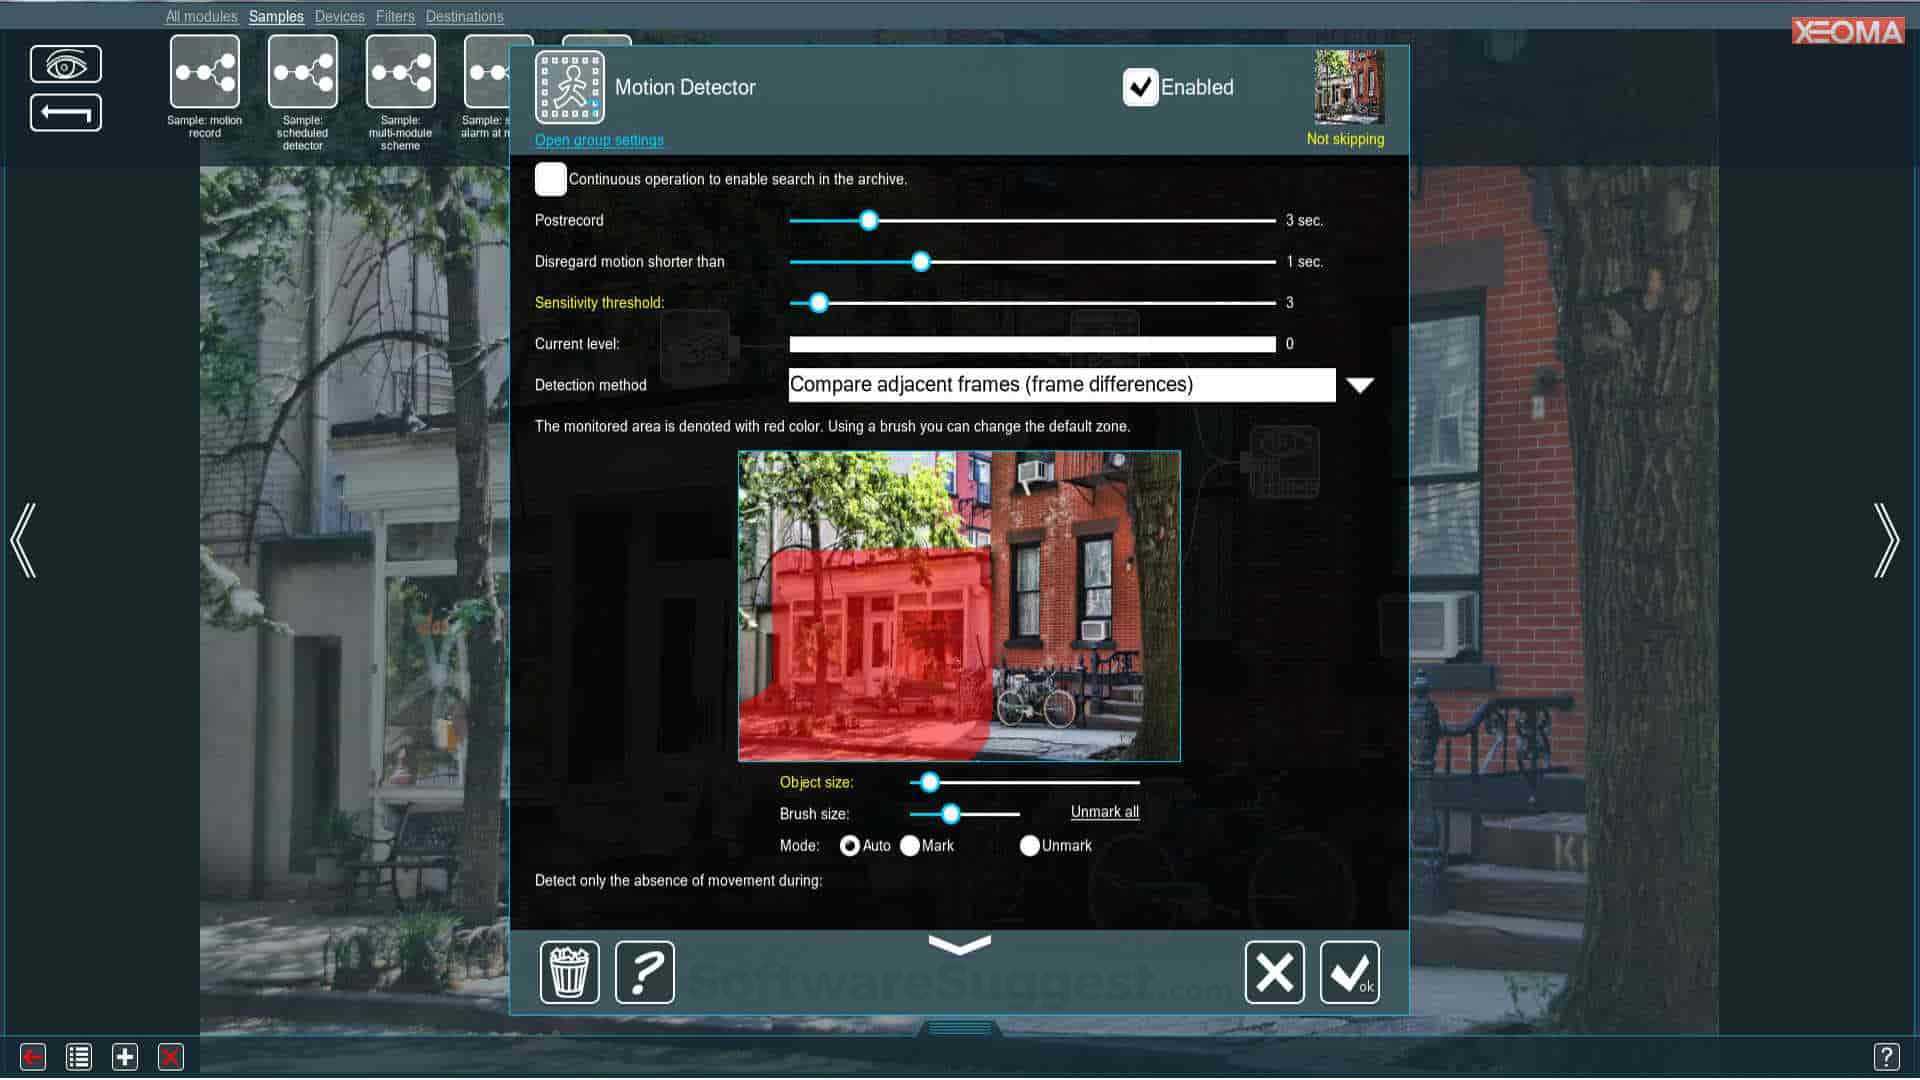Enable continuous operation for archive search
The height and width of the screenshot is (1080, 1920).
click(551, 179)
